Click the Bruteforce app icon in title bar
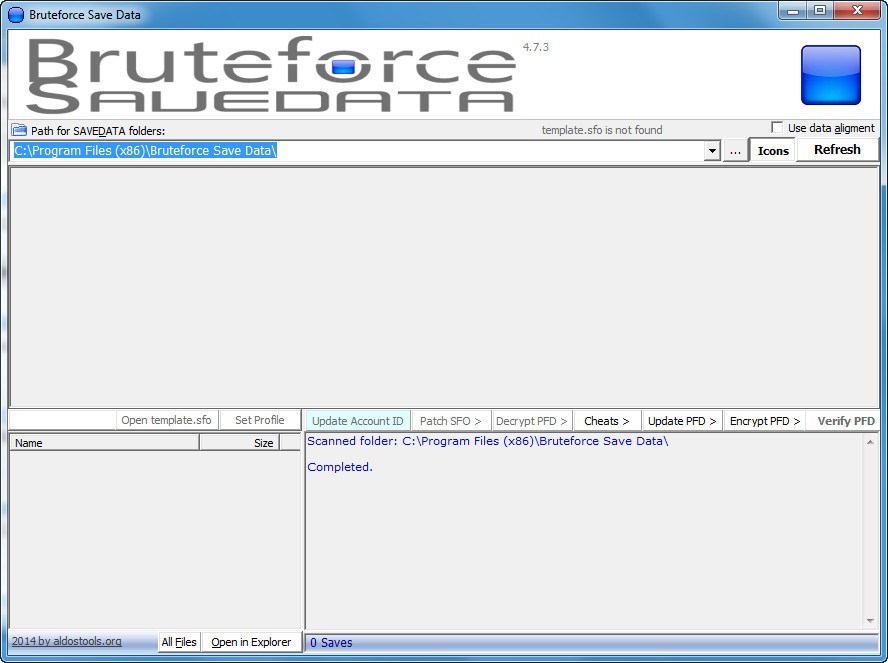Image resolution: width=888 pixels, height=663 pixels. point(15,14)
